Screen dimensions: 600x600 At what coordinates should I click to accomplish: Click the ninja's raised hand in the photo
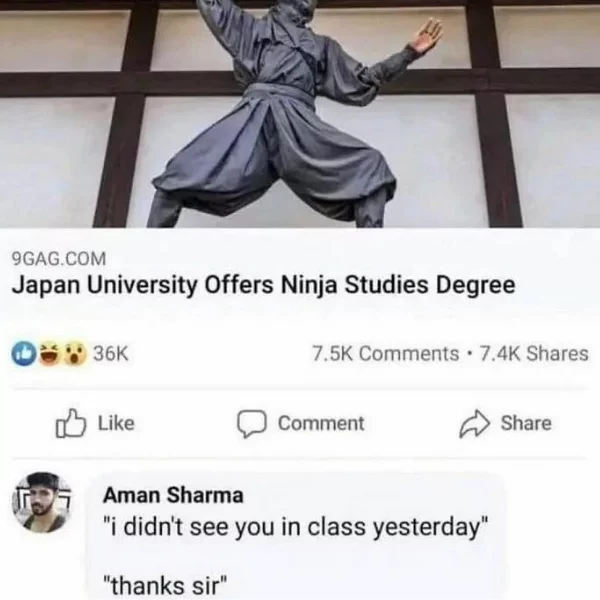(427, 36)
